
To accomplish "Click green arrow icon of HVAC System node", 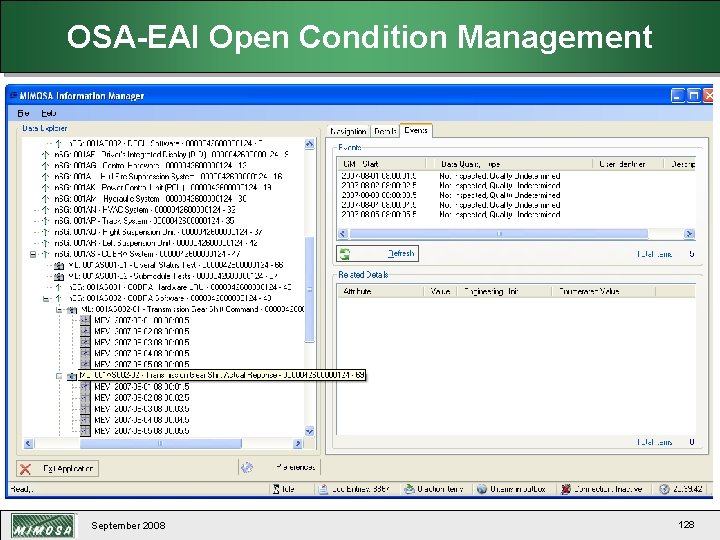I will pos(45,210).
